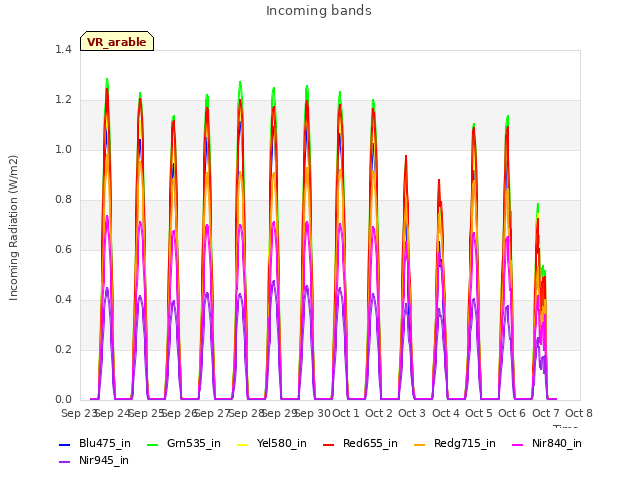This screenshot has height=480, width=640.
Task: Click the 1.0 y-axis tick label
Action: click(x=63, y=150)
